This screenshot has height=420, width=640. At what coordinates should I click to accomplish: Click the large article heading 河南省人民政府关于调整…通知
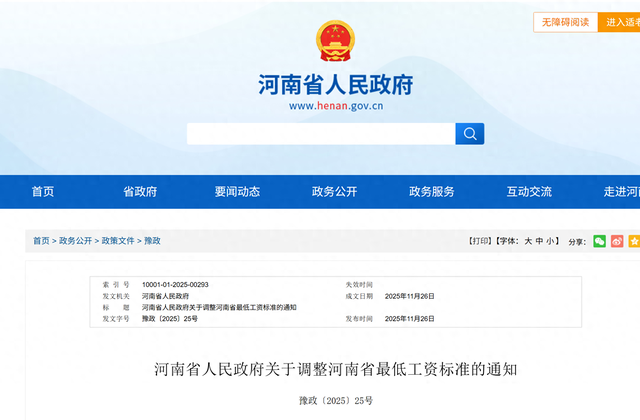pyautogui.click(x=336, y=369)
